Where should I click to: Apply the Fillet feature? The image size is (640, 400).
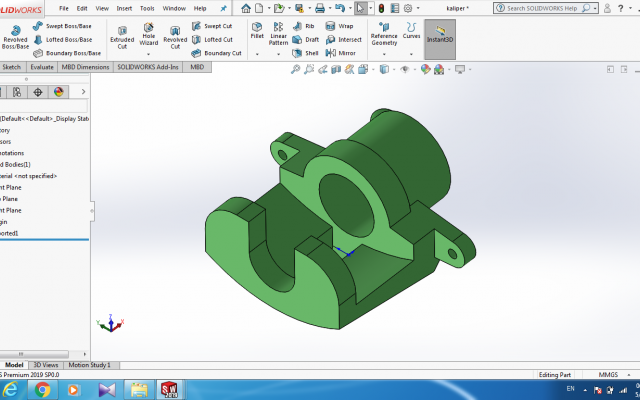257,31
